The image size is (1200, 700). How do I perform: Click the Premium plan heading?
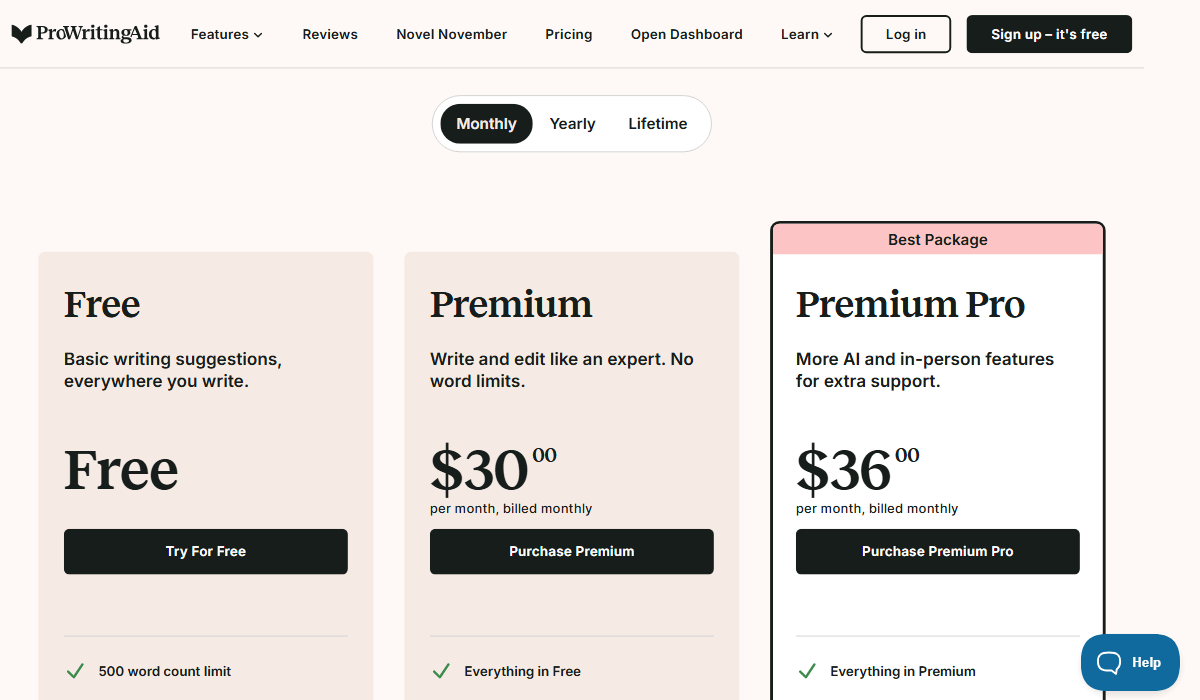pyautogui.click(x=511, y=304)
